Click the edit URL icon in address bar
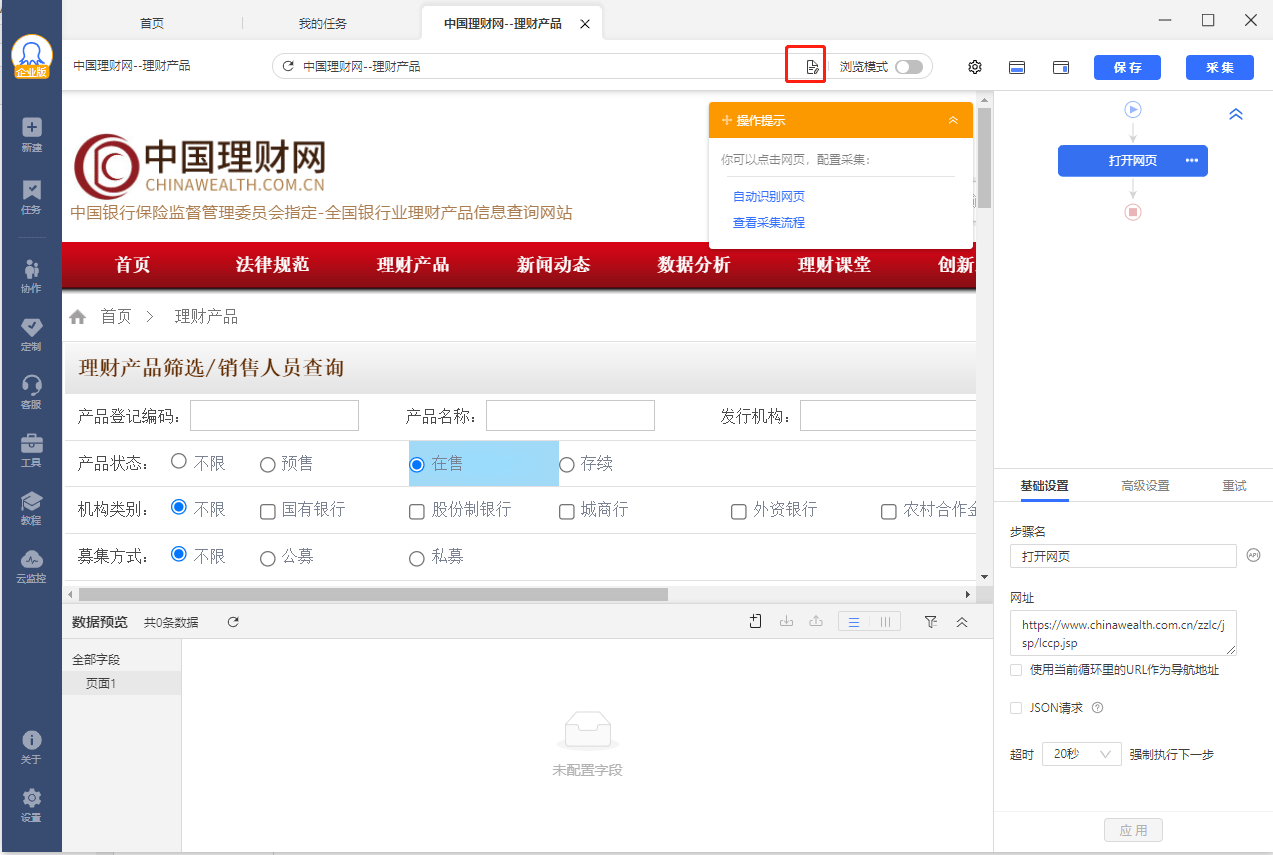Viewport: 1273px width, 855px height. 812,67
